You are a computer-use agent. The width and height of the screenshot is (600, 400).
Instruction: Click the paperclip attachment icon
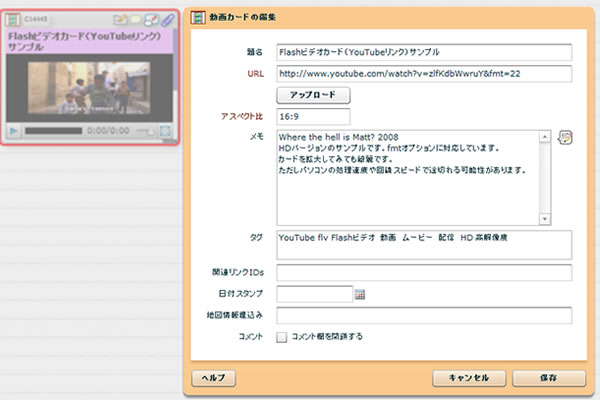(167, 19)
